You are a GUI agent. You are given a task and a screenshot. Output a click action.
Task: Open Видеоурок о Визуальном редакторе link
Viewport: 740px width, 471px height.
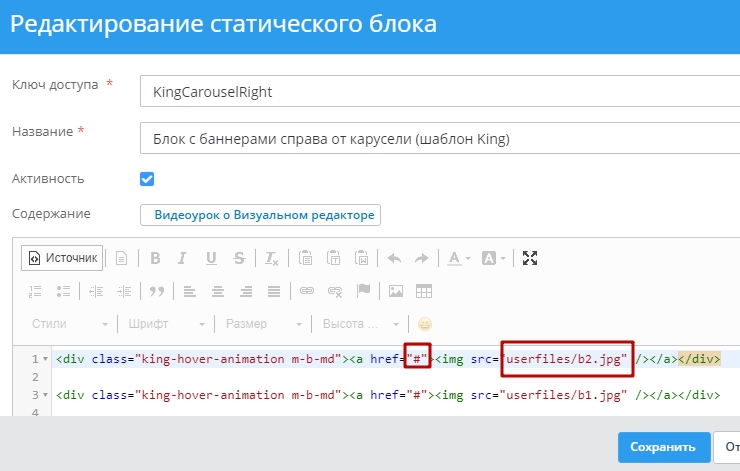coord(260,215)
